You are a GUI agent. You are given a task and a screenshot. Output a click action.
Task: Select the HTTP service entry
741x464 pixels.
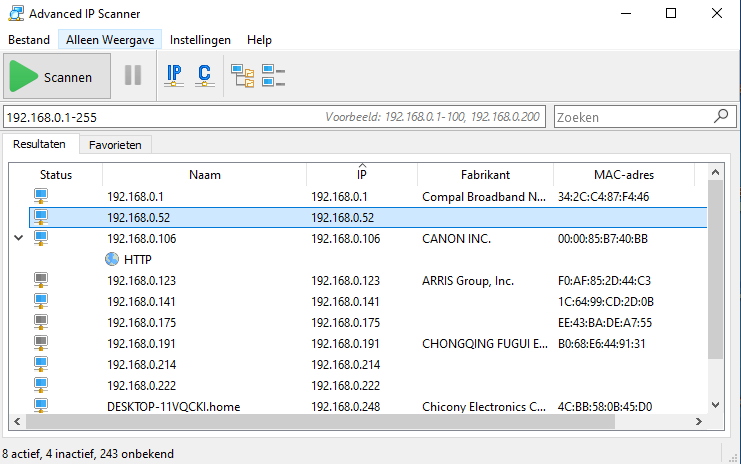(138, 259)
